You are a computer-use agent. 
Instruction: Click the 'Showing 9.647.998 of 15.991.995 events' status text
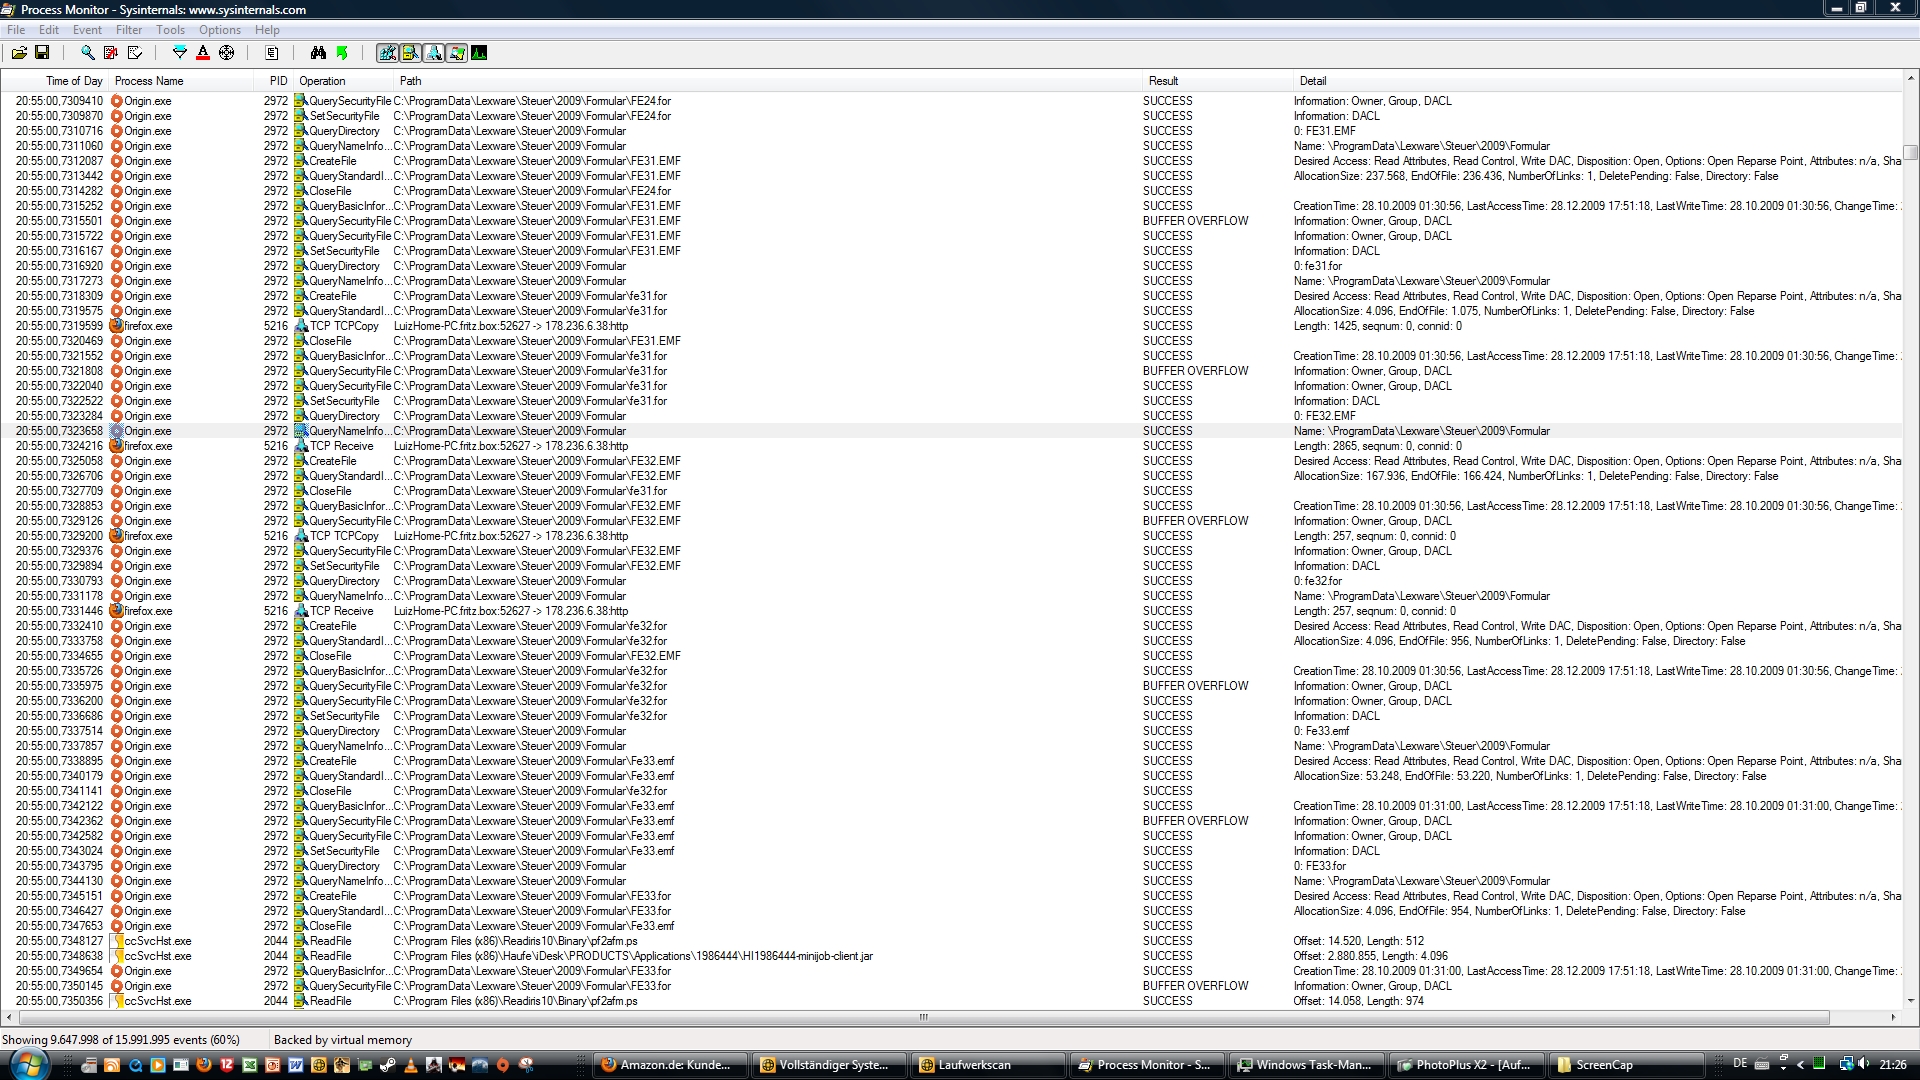[x=121, y=1040]
